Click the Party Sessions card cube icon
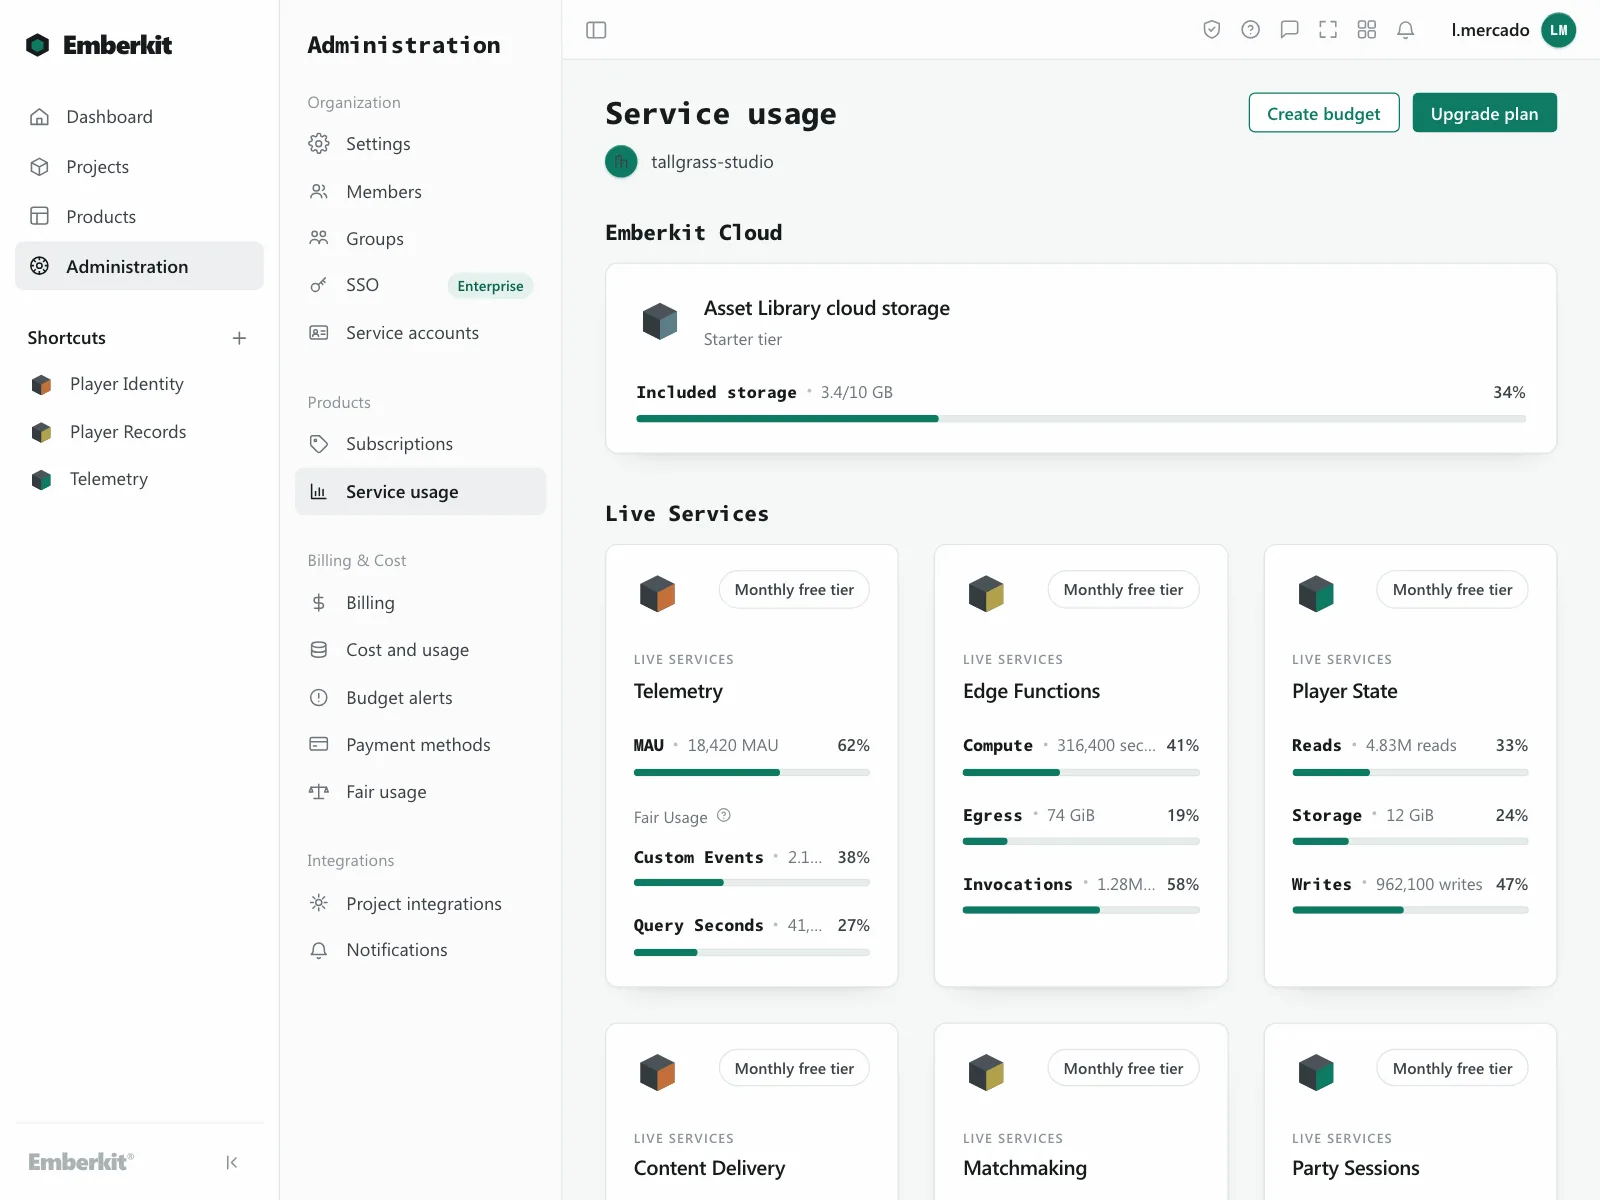This screenshot has height=1200, width=1600. 1316,1072
